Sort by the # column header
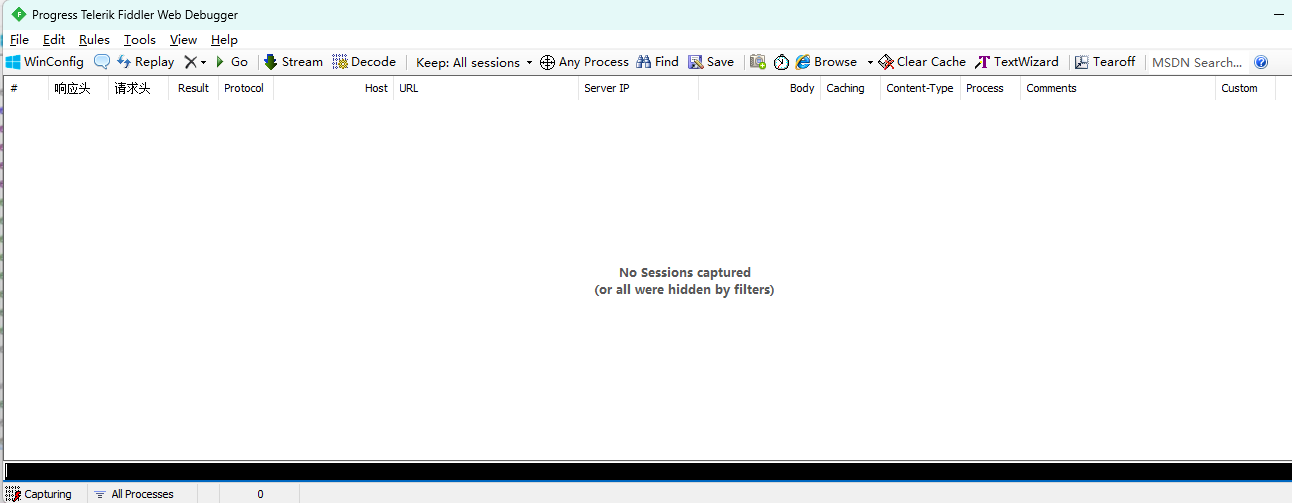1292x503 pixels. tap(26, 88)
